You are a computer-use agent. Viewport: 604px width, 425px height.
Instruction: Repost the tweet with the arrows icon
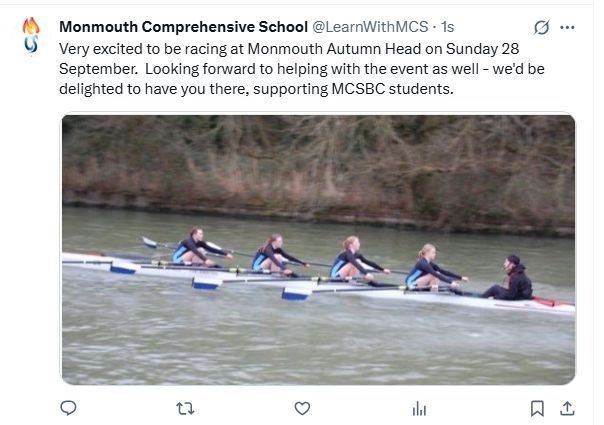[x=185, y=408]
